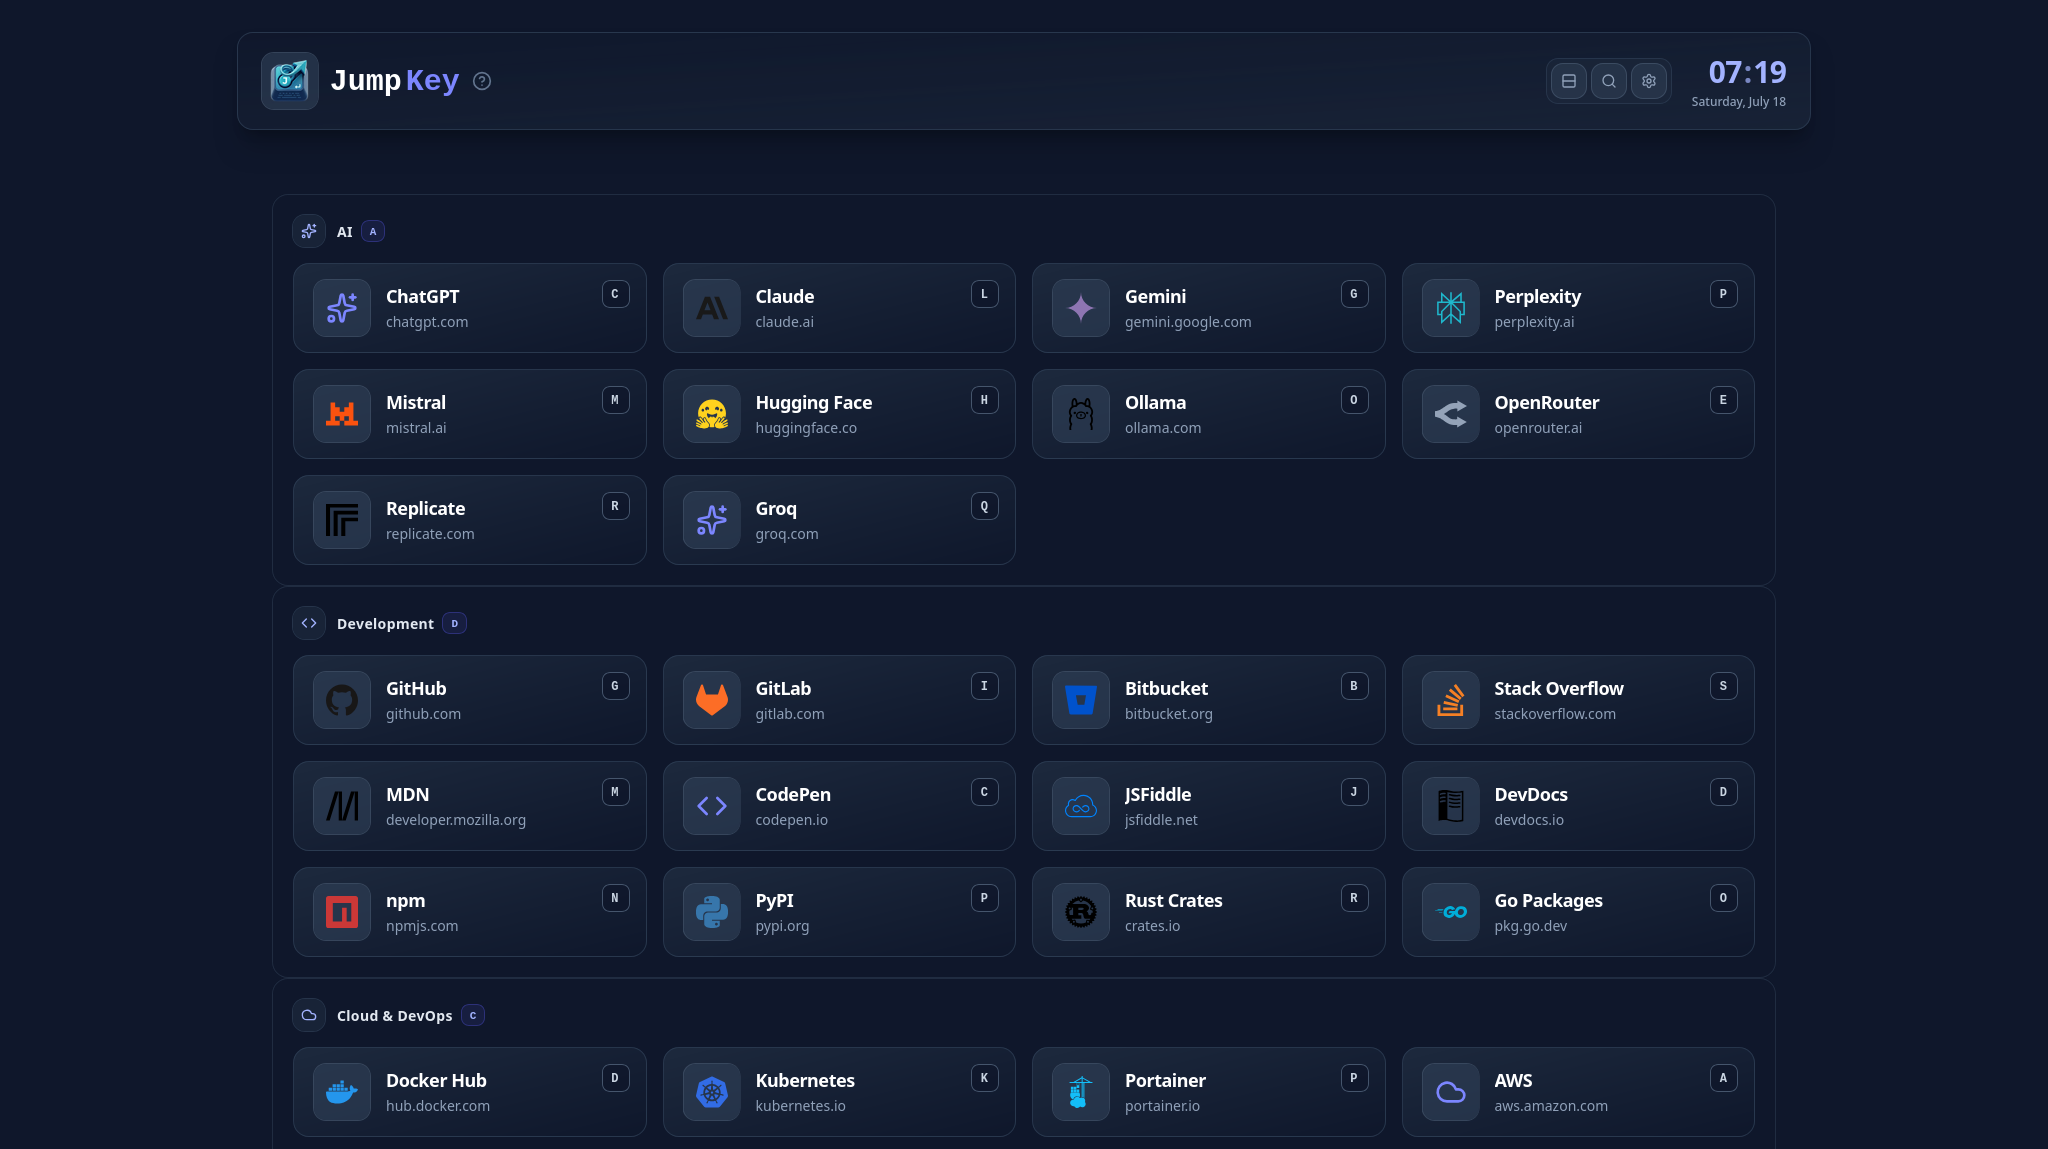The height and width of the screenshot is (1149, 2048).
Task: Click the Replicate logo icon
Action: [x=342, y=520]
